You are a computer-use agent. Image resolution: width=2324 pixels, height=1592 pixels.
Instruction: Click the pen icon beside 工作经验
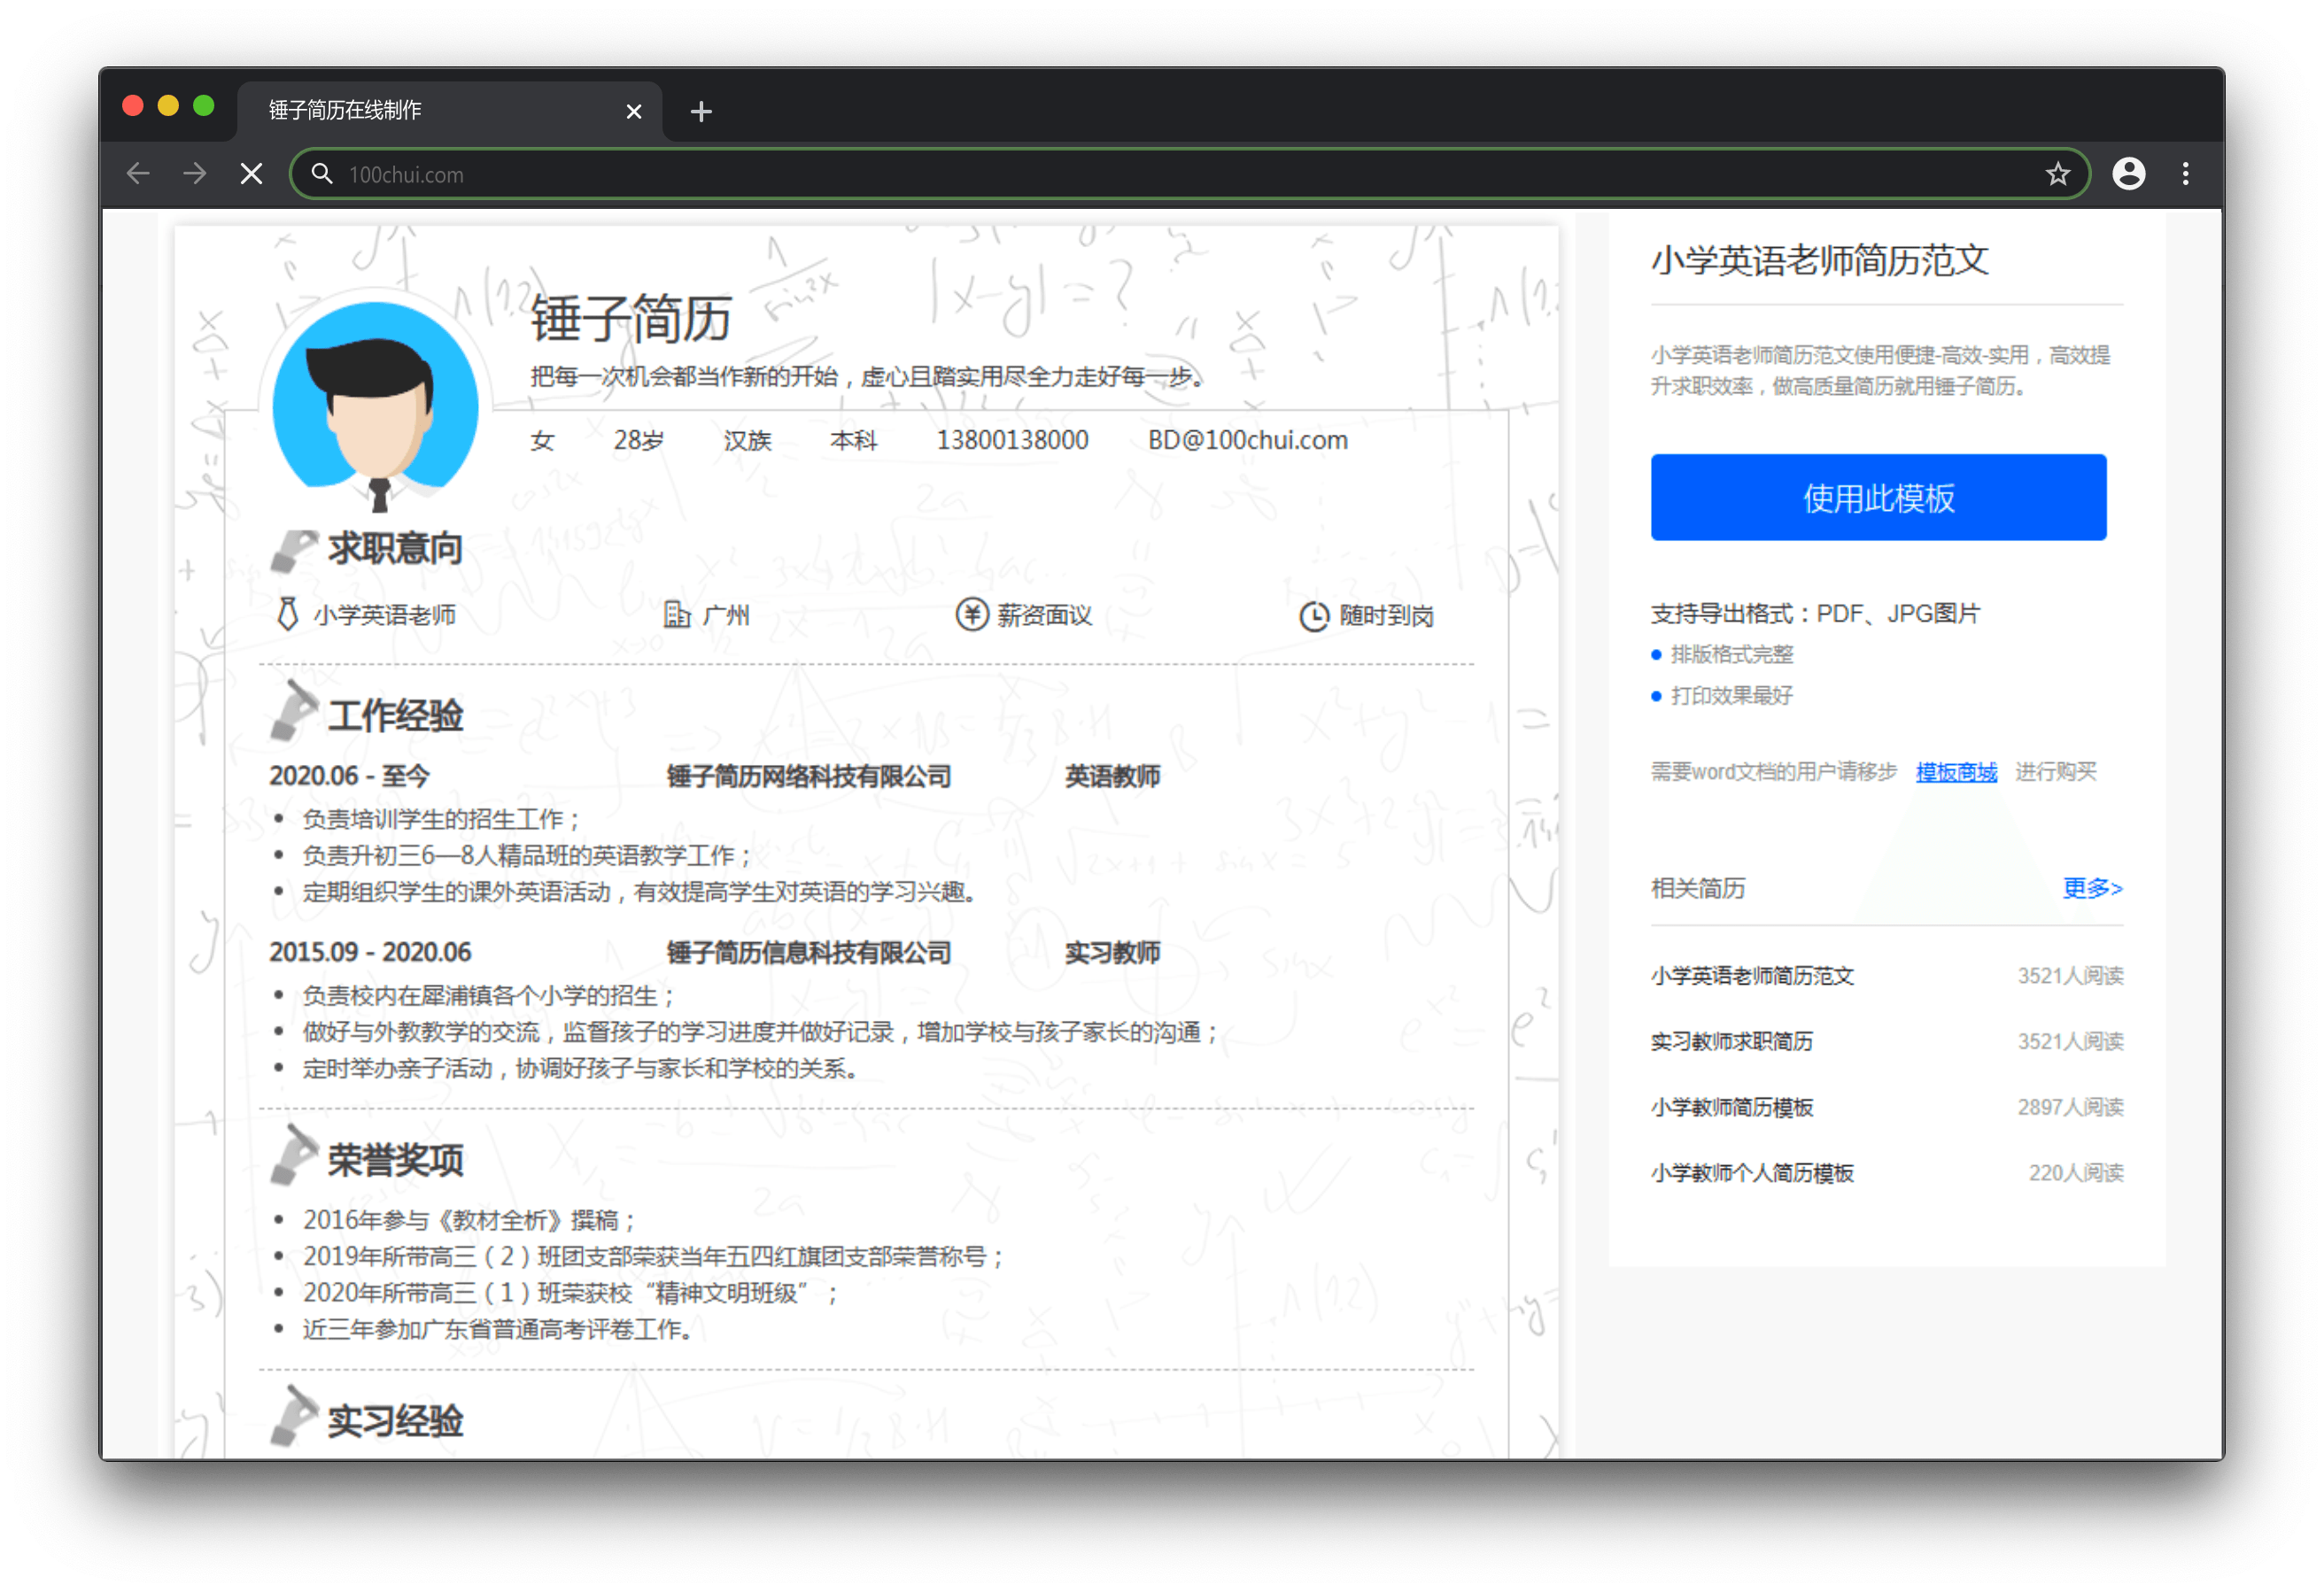click(294, 712)
